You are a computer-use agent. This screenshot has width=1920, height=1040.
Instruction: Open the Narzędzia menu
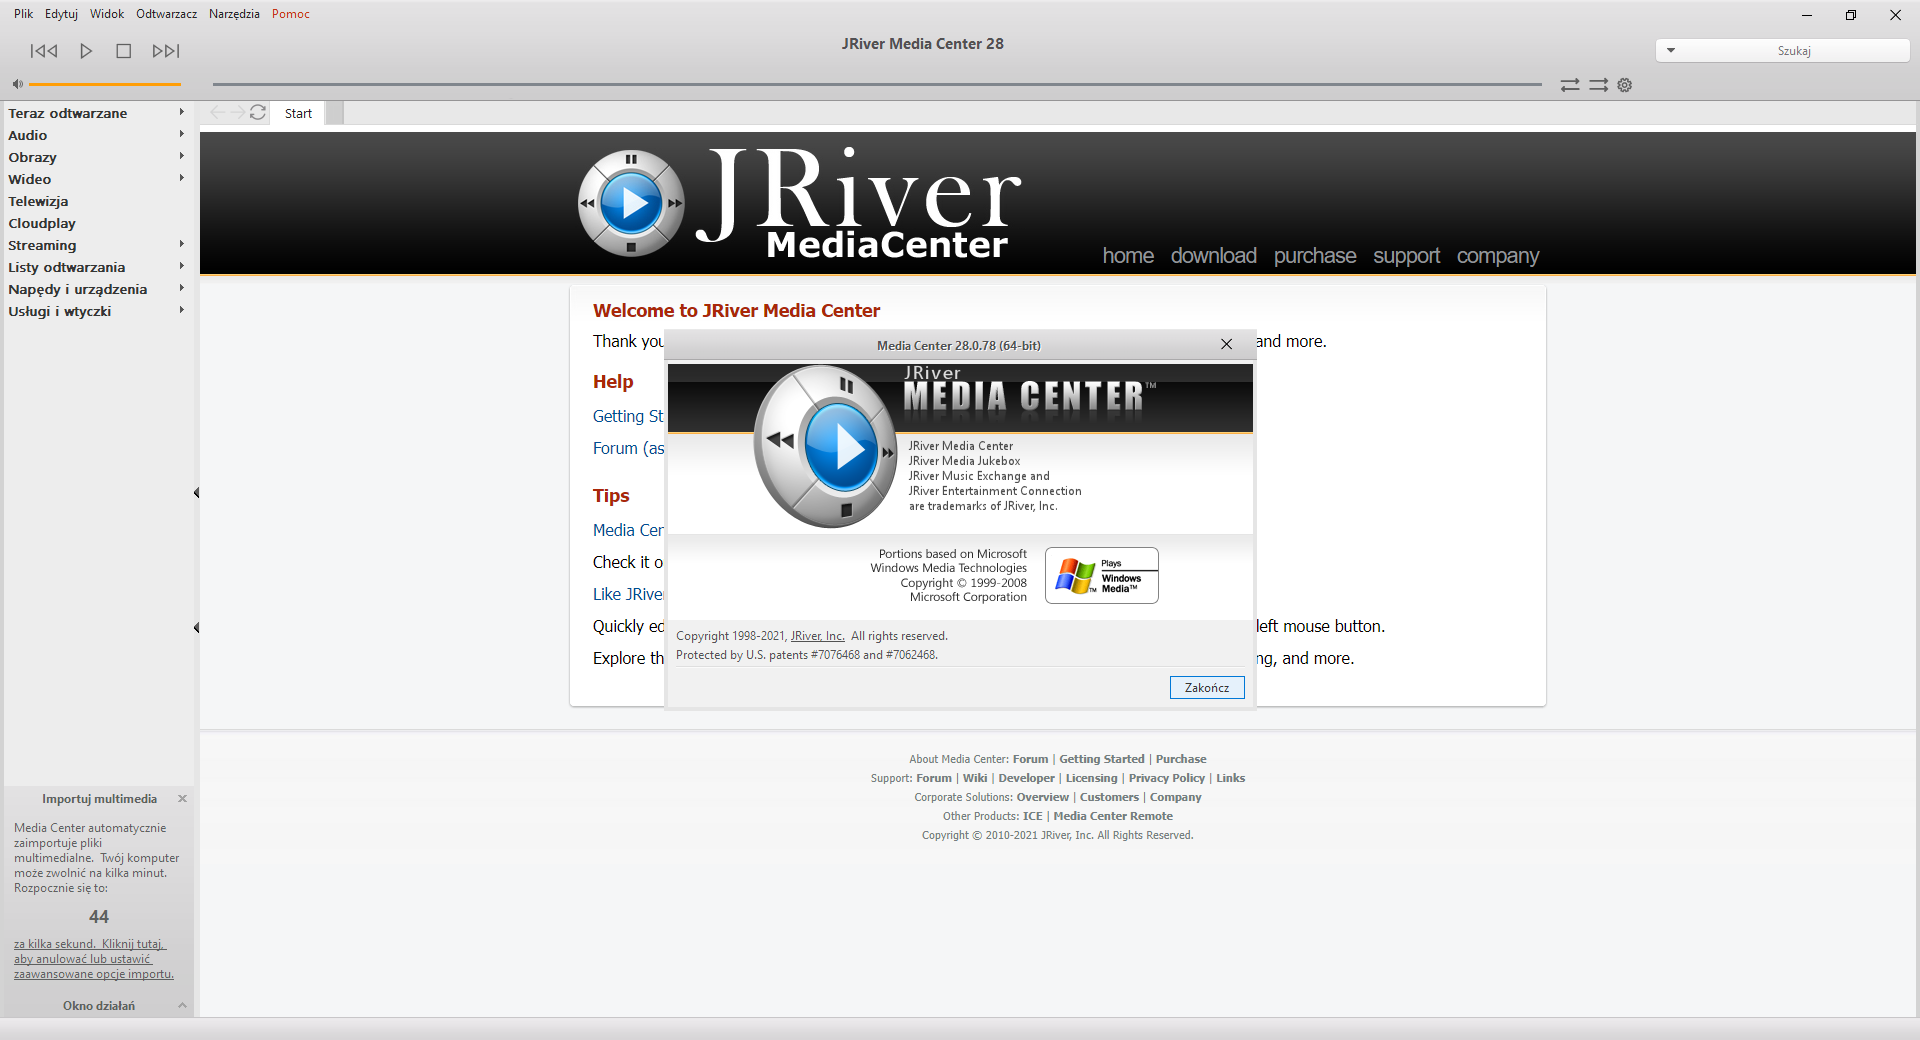234,14
